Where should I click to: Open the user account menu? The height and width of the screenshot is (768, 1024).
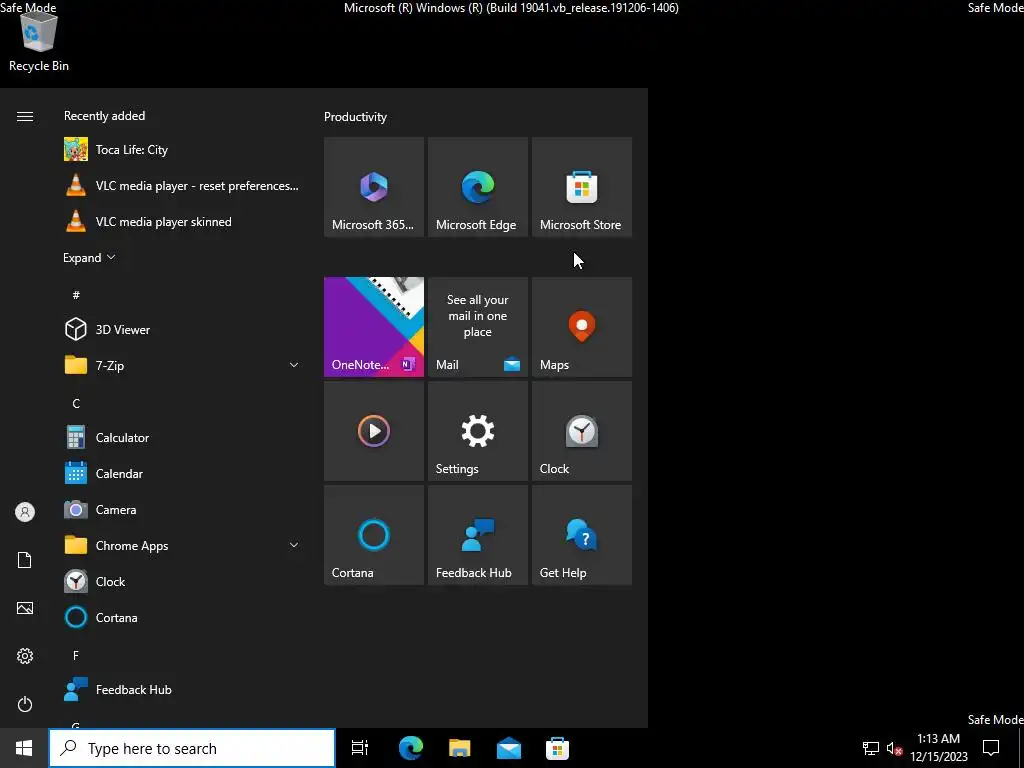(x=25, y=512)
